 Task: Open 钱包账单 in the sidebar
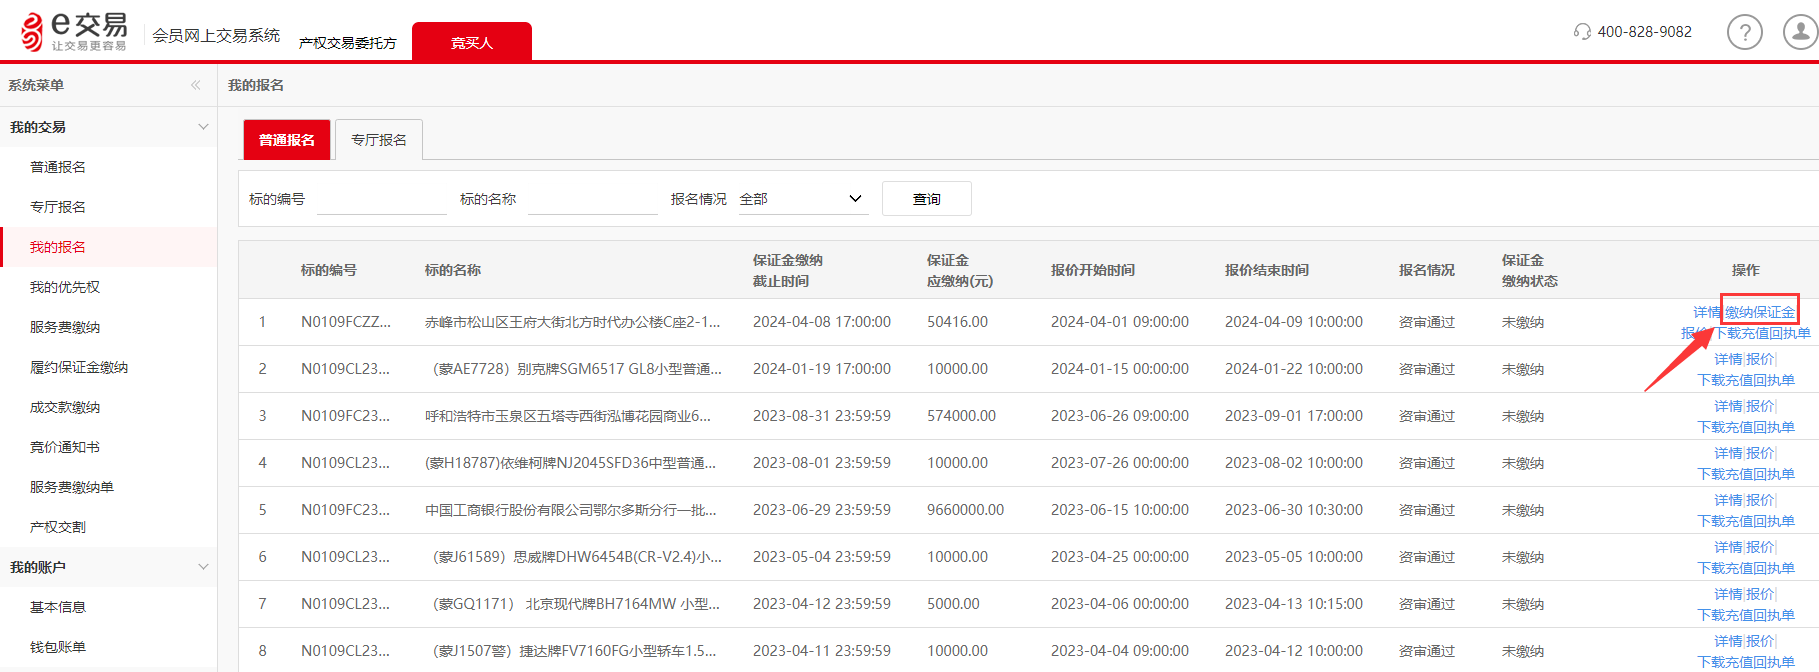click(x=58, y=647)
